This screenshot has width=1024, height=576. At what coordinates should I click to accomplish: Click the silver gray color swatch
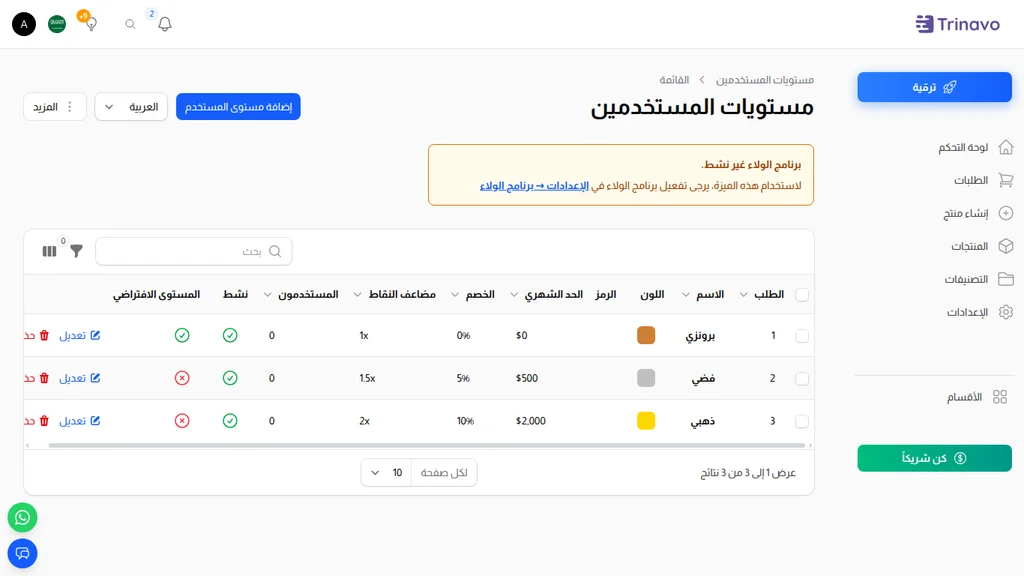coord(646,378)
